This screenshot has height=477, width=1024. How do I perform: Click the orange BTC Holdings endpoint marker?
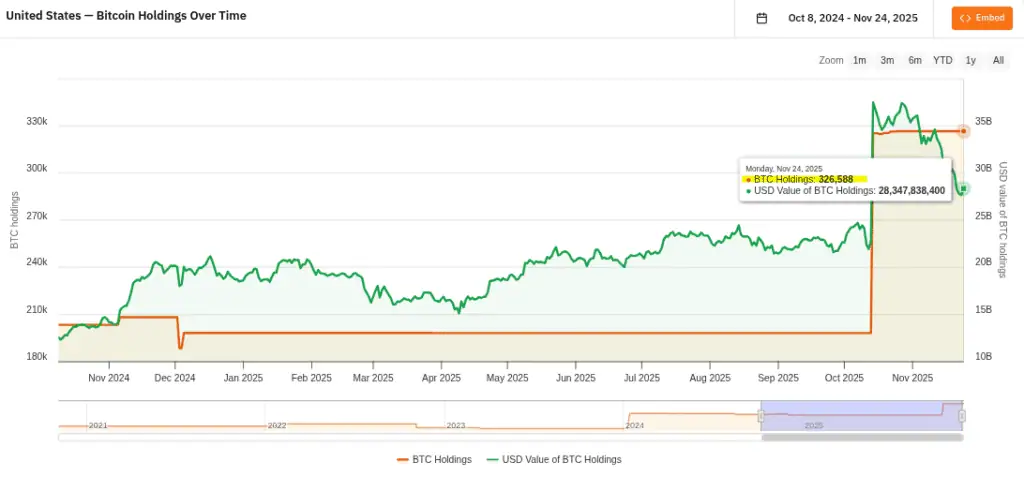point(963,131)
